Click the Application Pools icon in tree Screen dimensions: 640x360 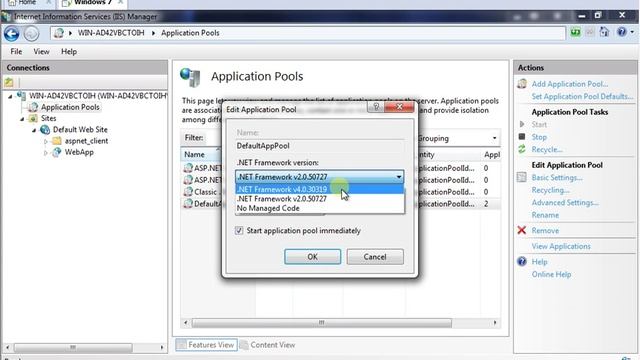[33, 107]
